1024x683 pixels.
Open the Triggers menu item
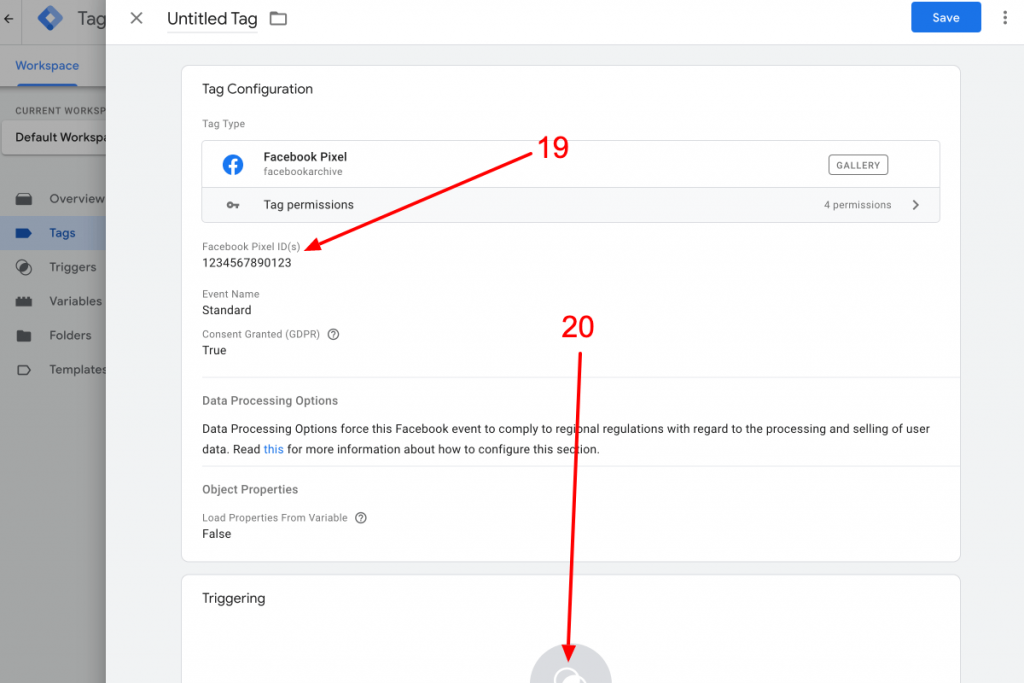click(72, 267)
